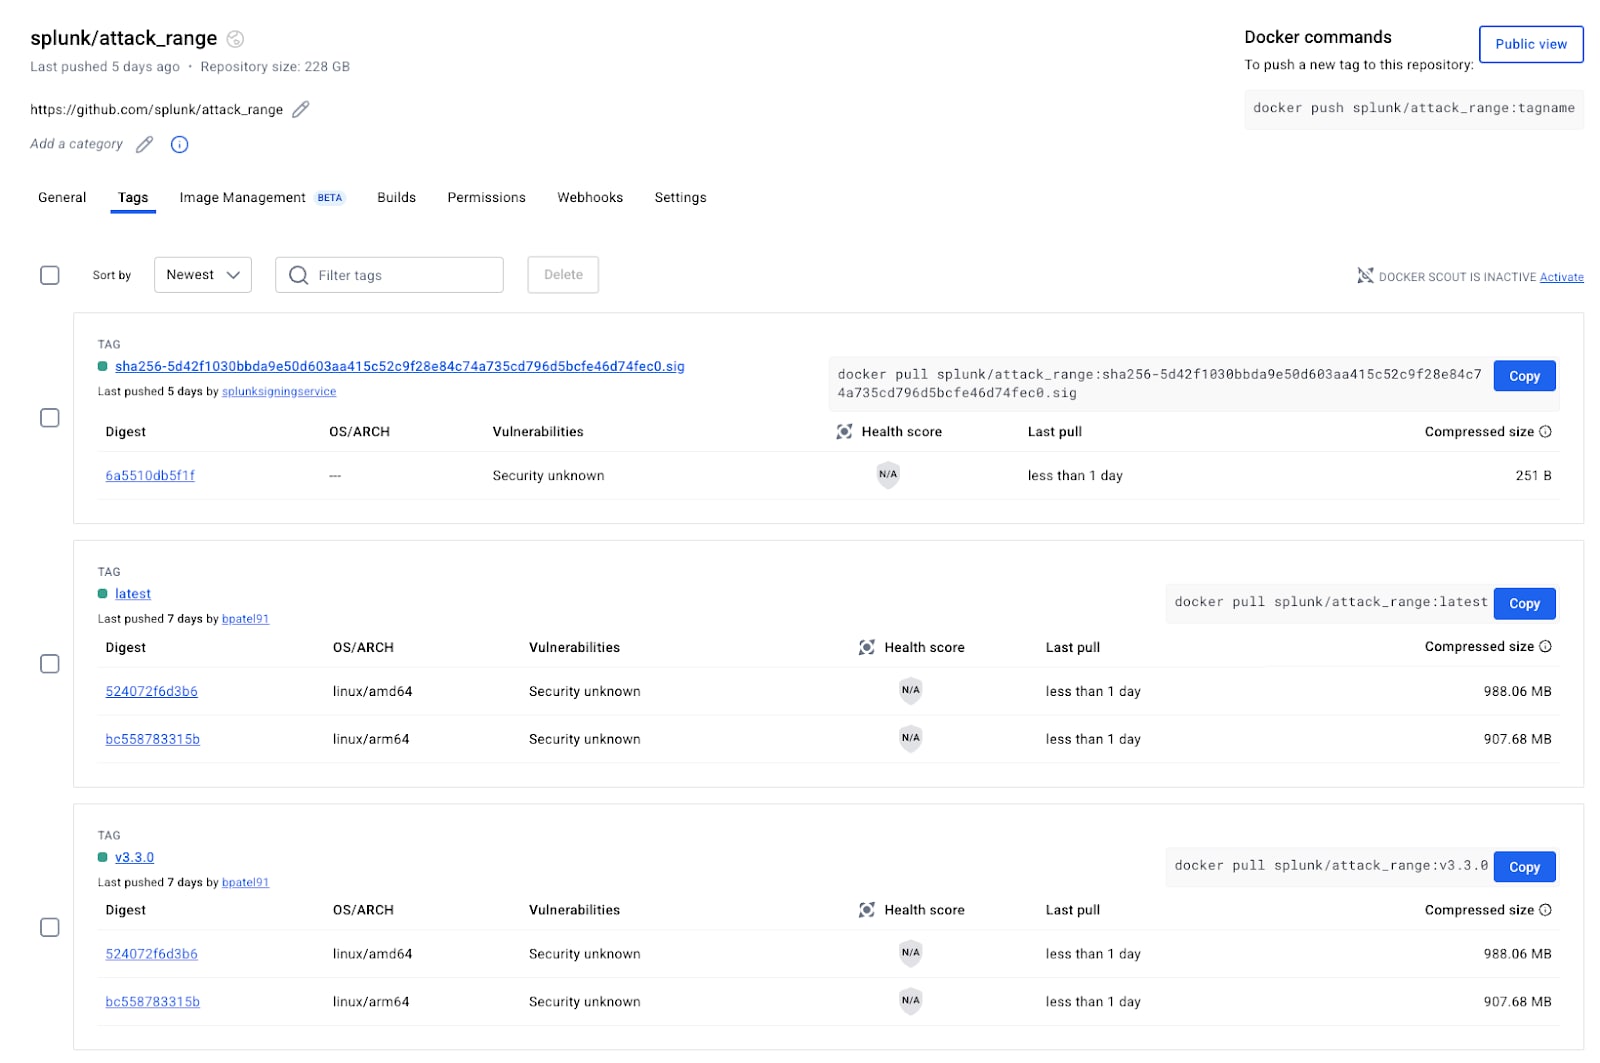Viewport: 1600px width, 1063px height.
Task: Click the pencil icon beside the GitHub URL
Action: [300, 109]
